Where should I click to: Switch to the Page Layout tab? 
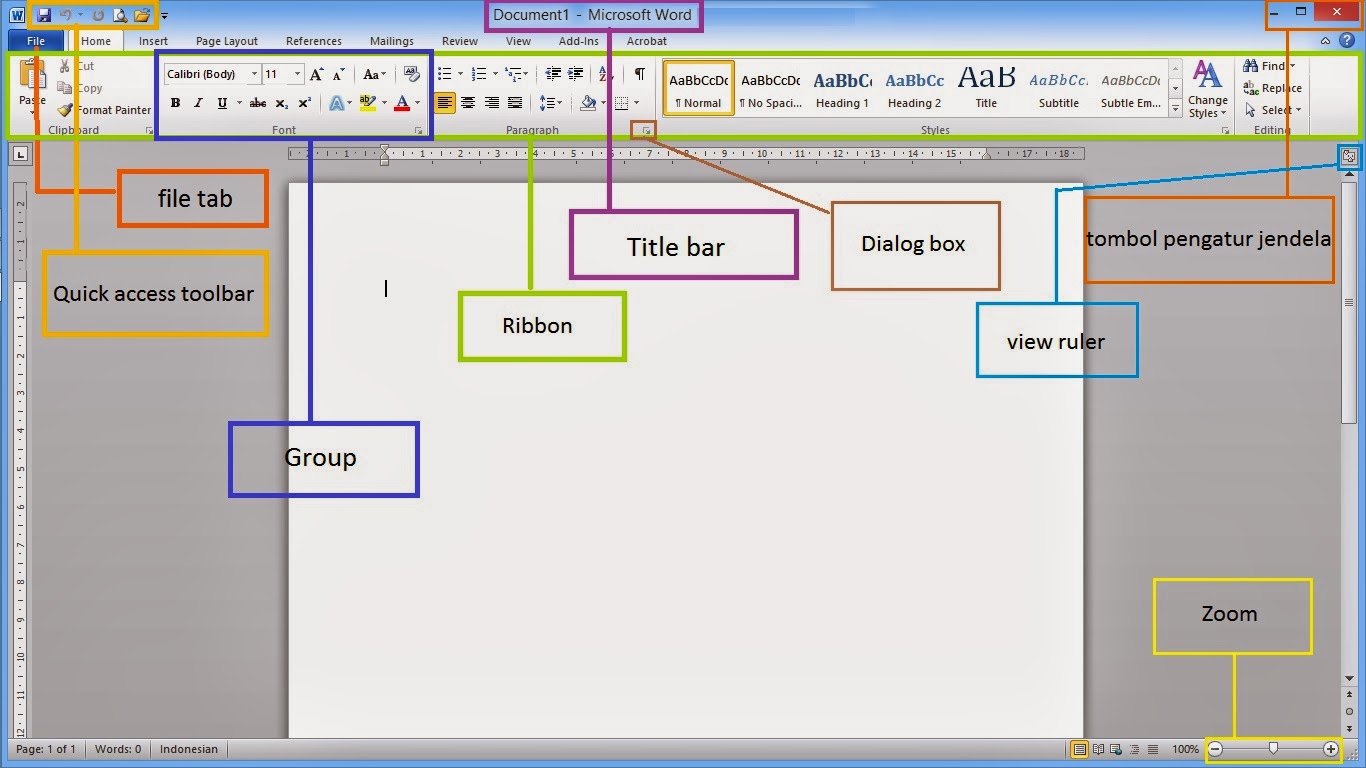point(227,41)
